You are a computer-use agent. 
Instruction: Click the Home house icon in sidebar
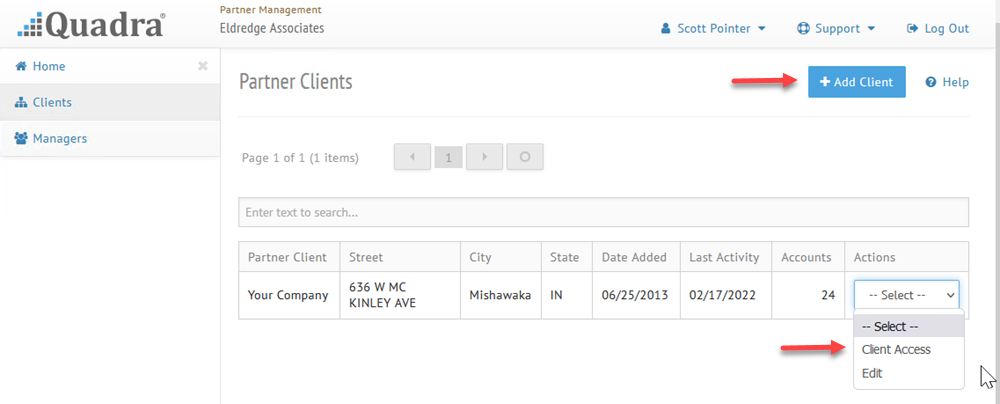pyautogui.click(x=20, y=66)
